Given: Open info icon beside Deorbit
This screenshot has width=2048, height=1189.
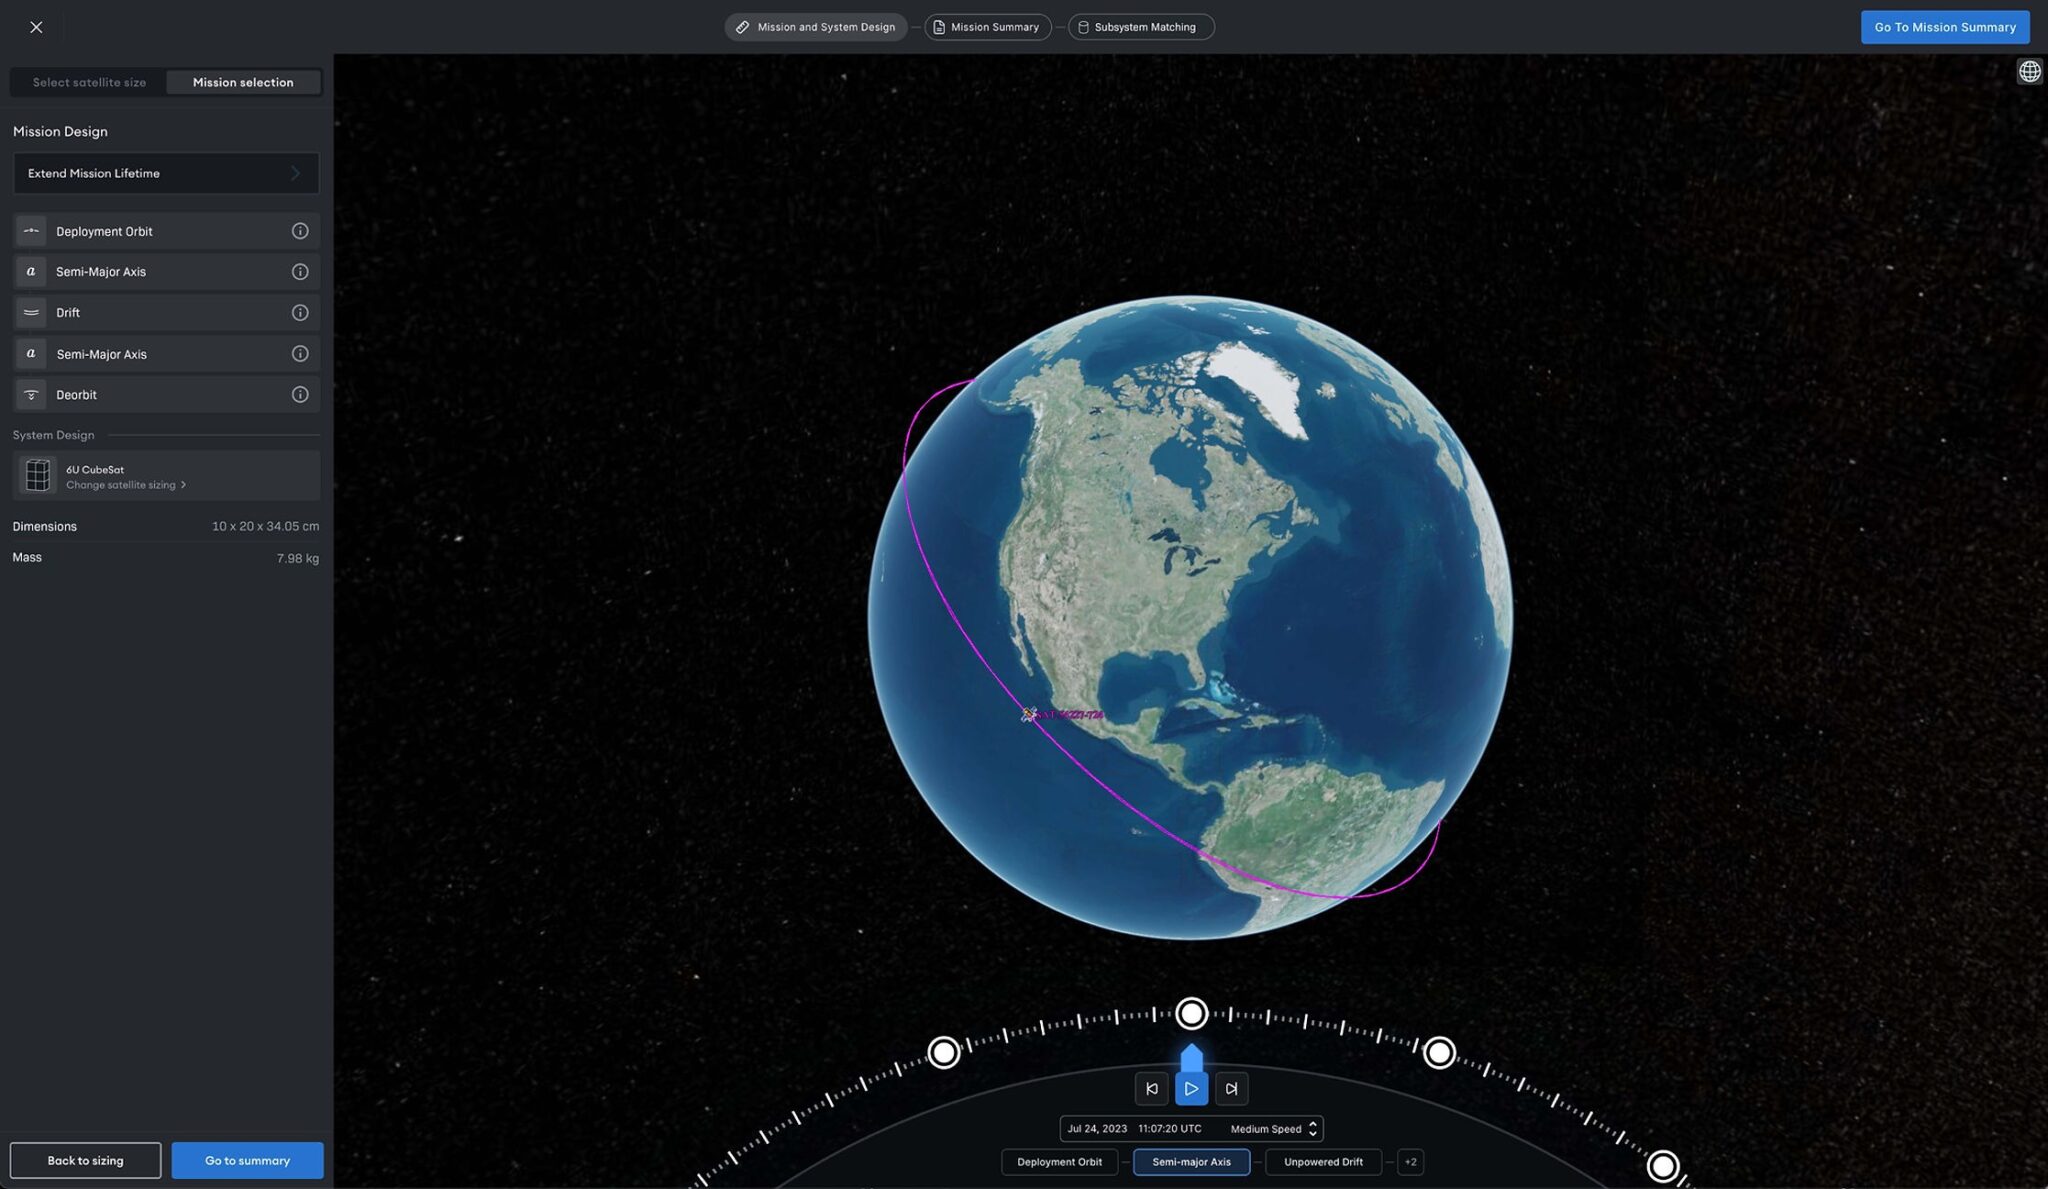Looking at the screenshot, I should coord(299,395).
